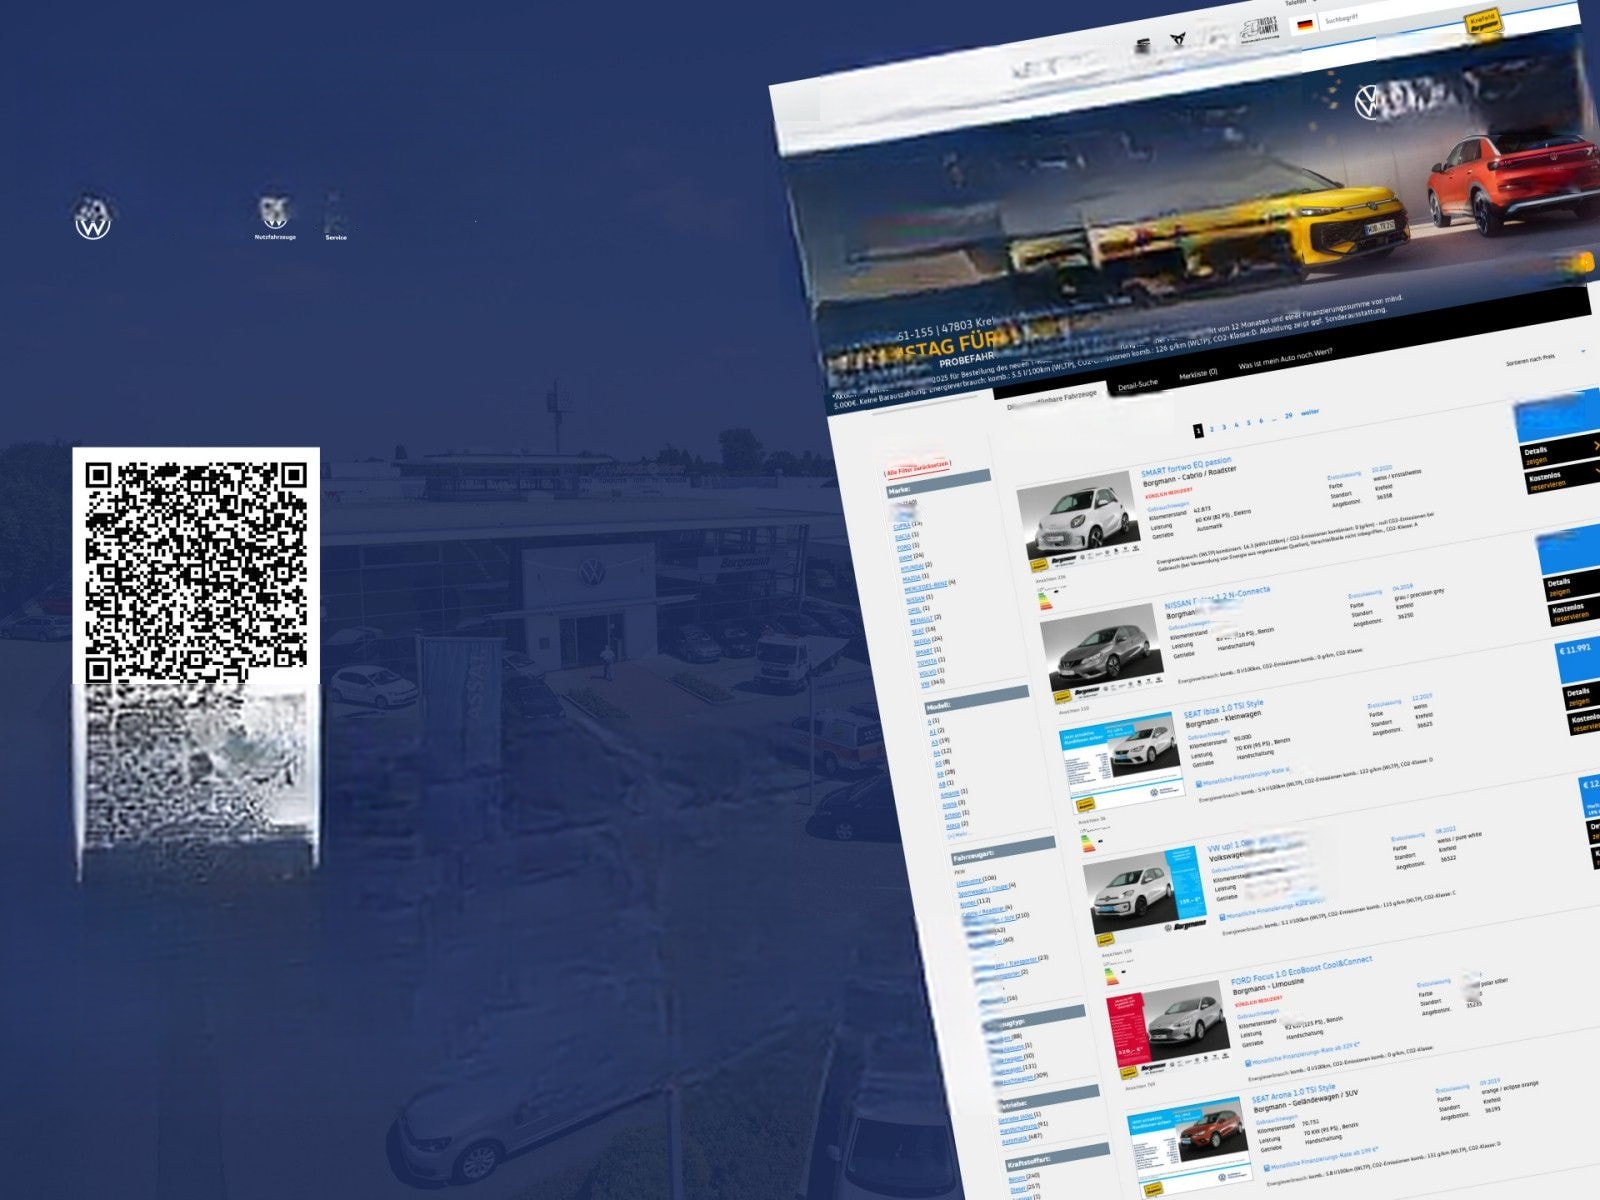
Task: Click the Freda's Camper logo
Action: click(1260, 32)
